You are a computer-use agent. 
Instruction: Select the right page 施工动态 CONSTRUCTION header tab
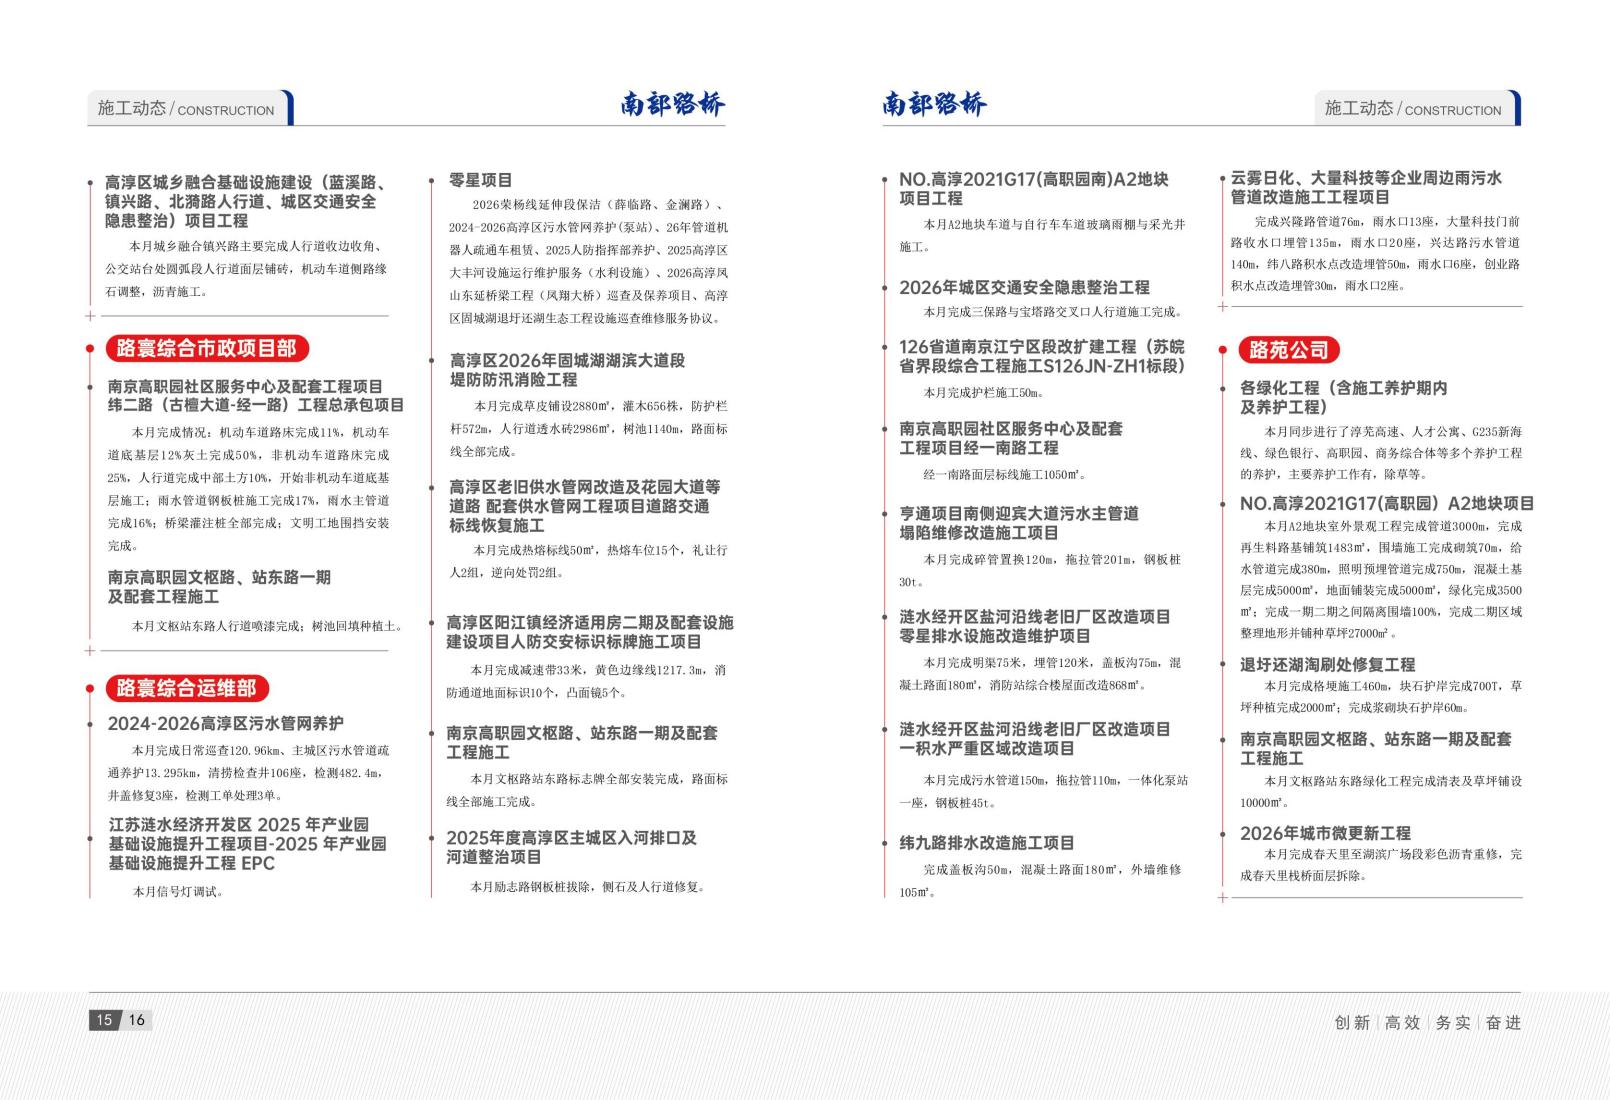click(1418, 108)
